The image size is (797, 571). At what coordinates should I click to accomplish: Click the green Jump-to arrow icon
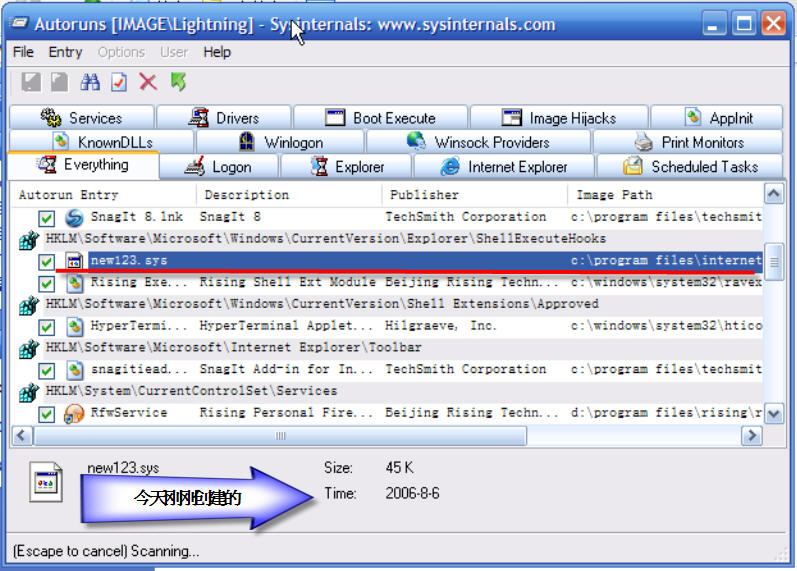178,82
